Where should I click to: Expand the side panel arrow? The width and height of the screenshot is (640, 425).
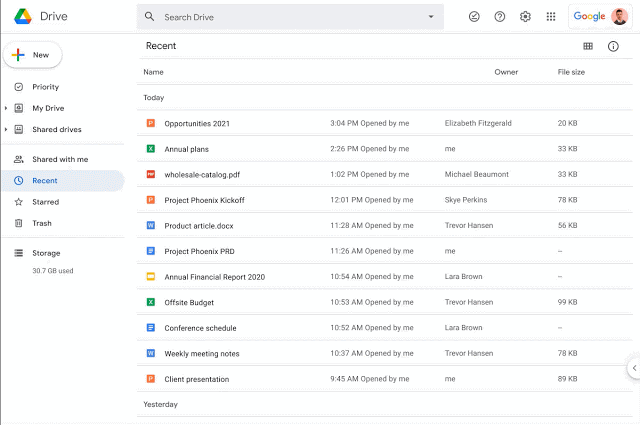632,368
